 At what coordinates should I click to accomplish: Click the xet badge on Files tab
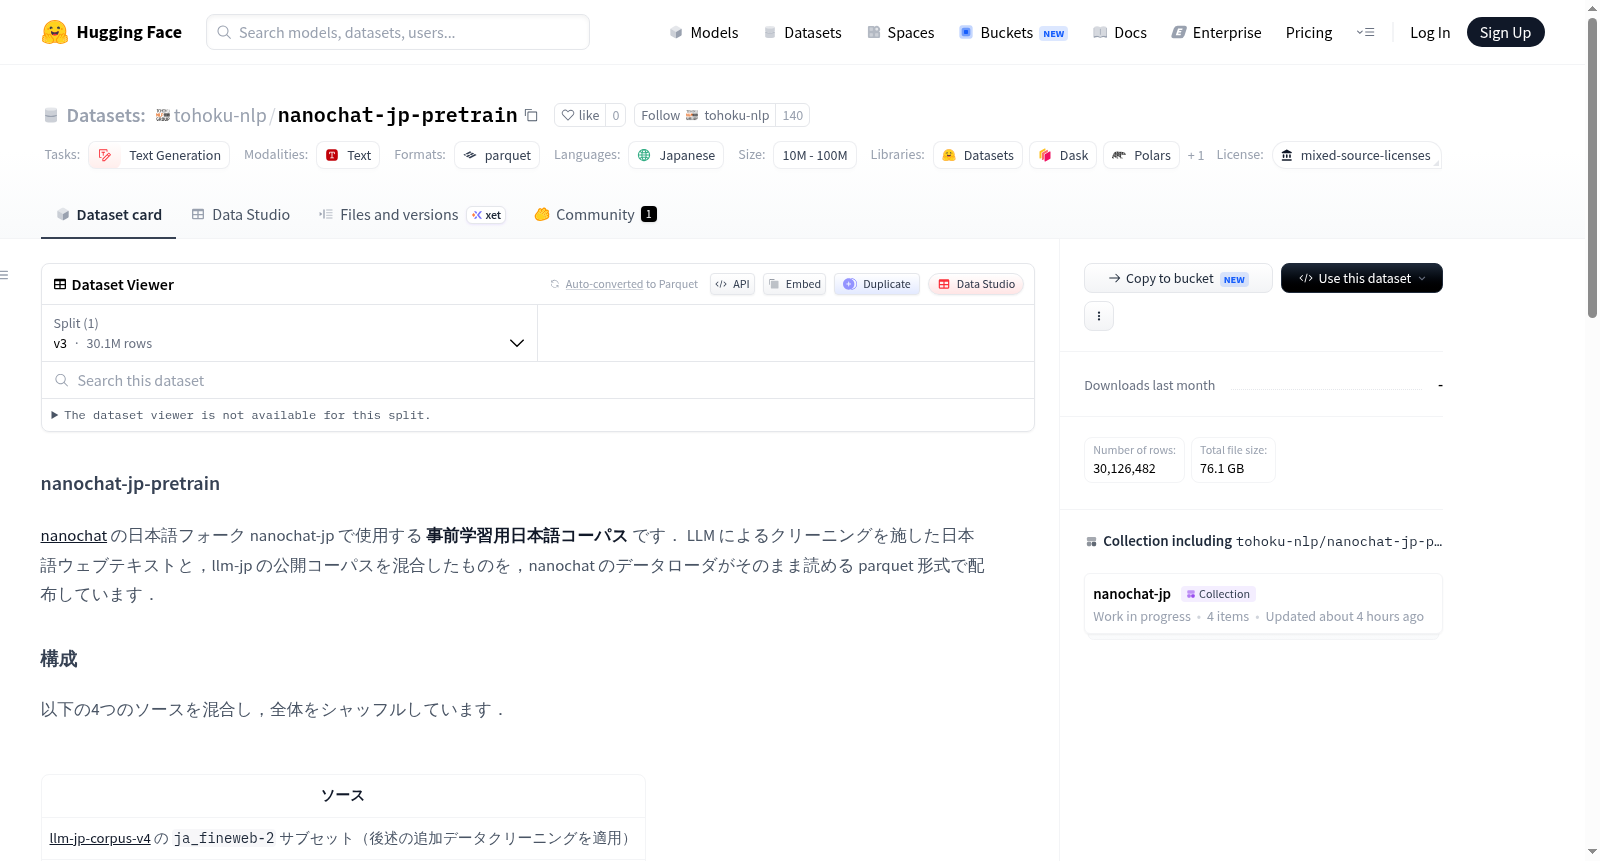487,215
